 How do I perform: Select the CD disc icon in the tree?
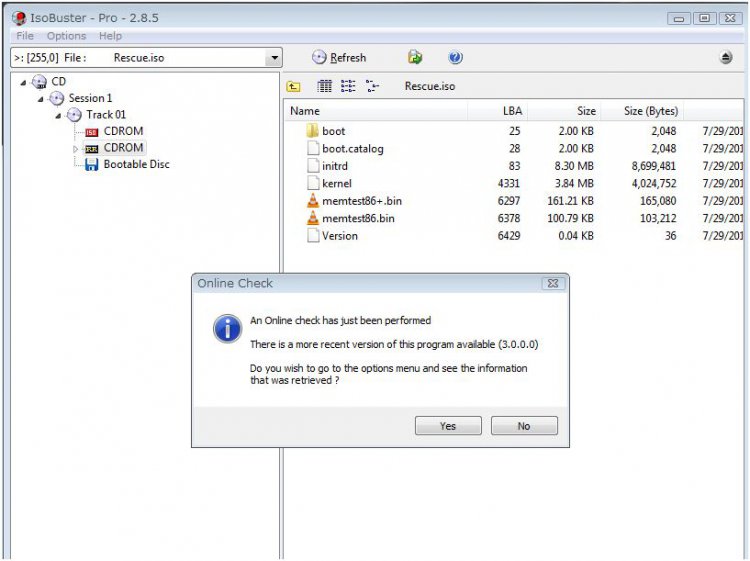point(39,82)
